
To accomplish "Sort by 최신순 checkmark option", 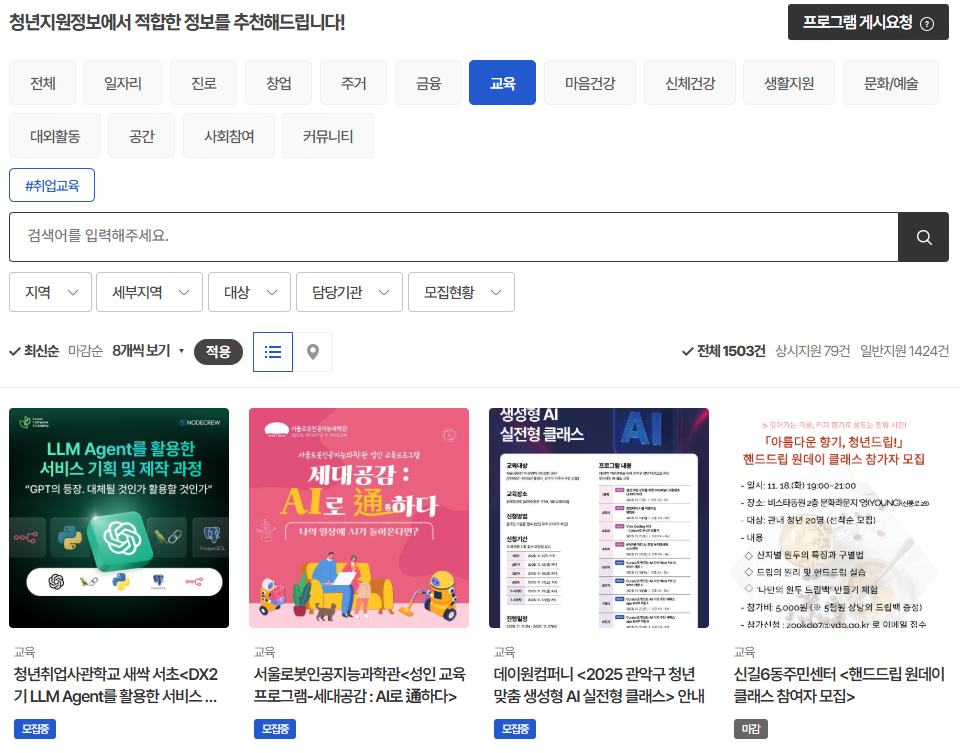I will (x=34, y=351).
